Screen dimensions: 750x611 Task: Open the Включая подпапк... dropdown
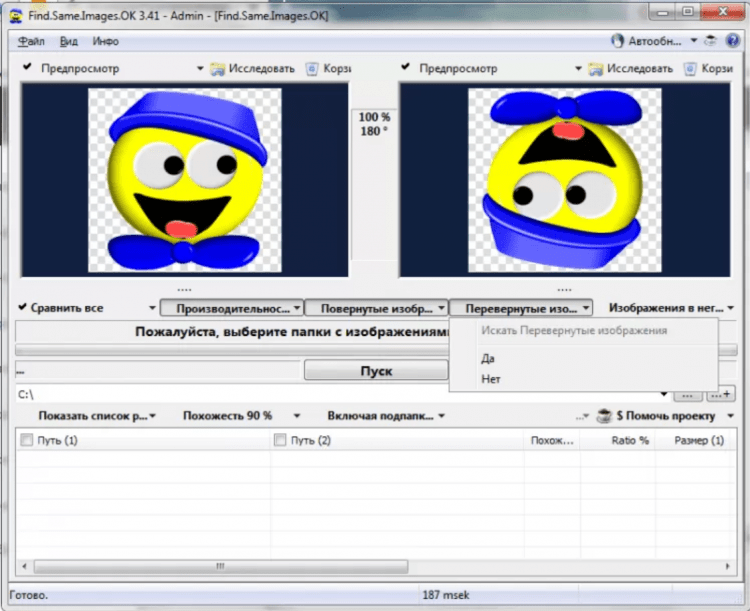pos(386,416)
